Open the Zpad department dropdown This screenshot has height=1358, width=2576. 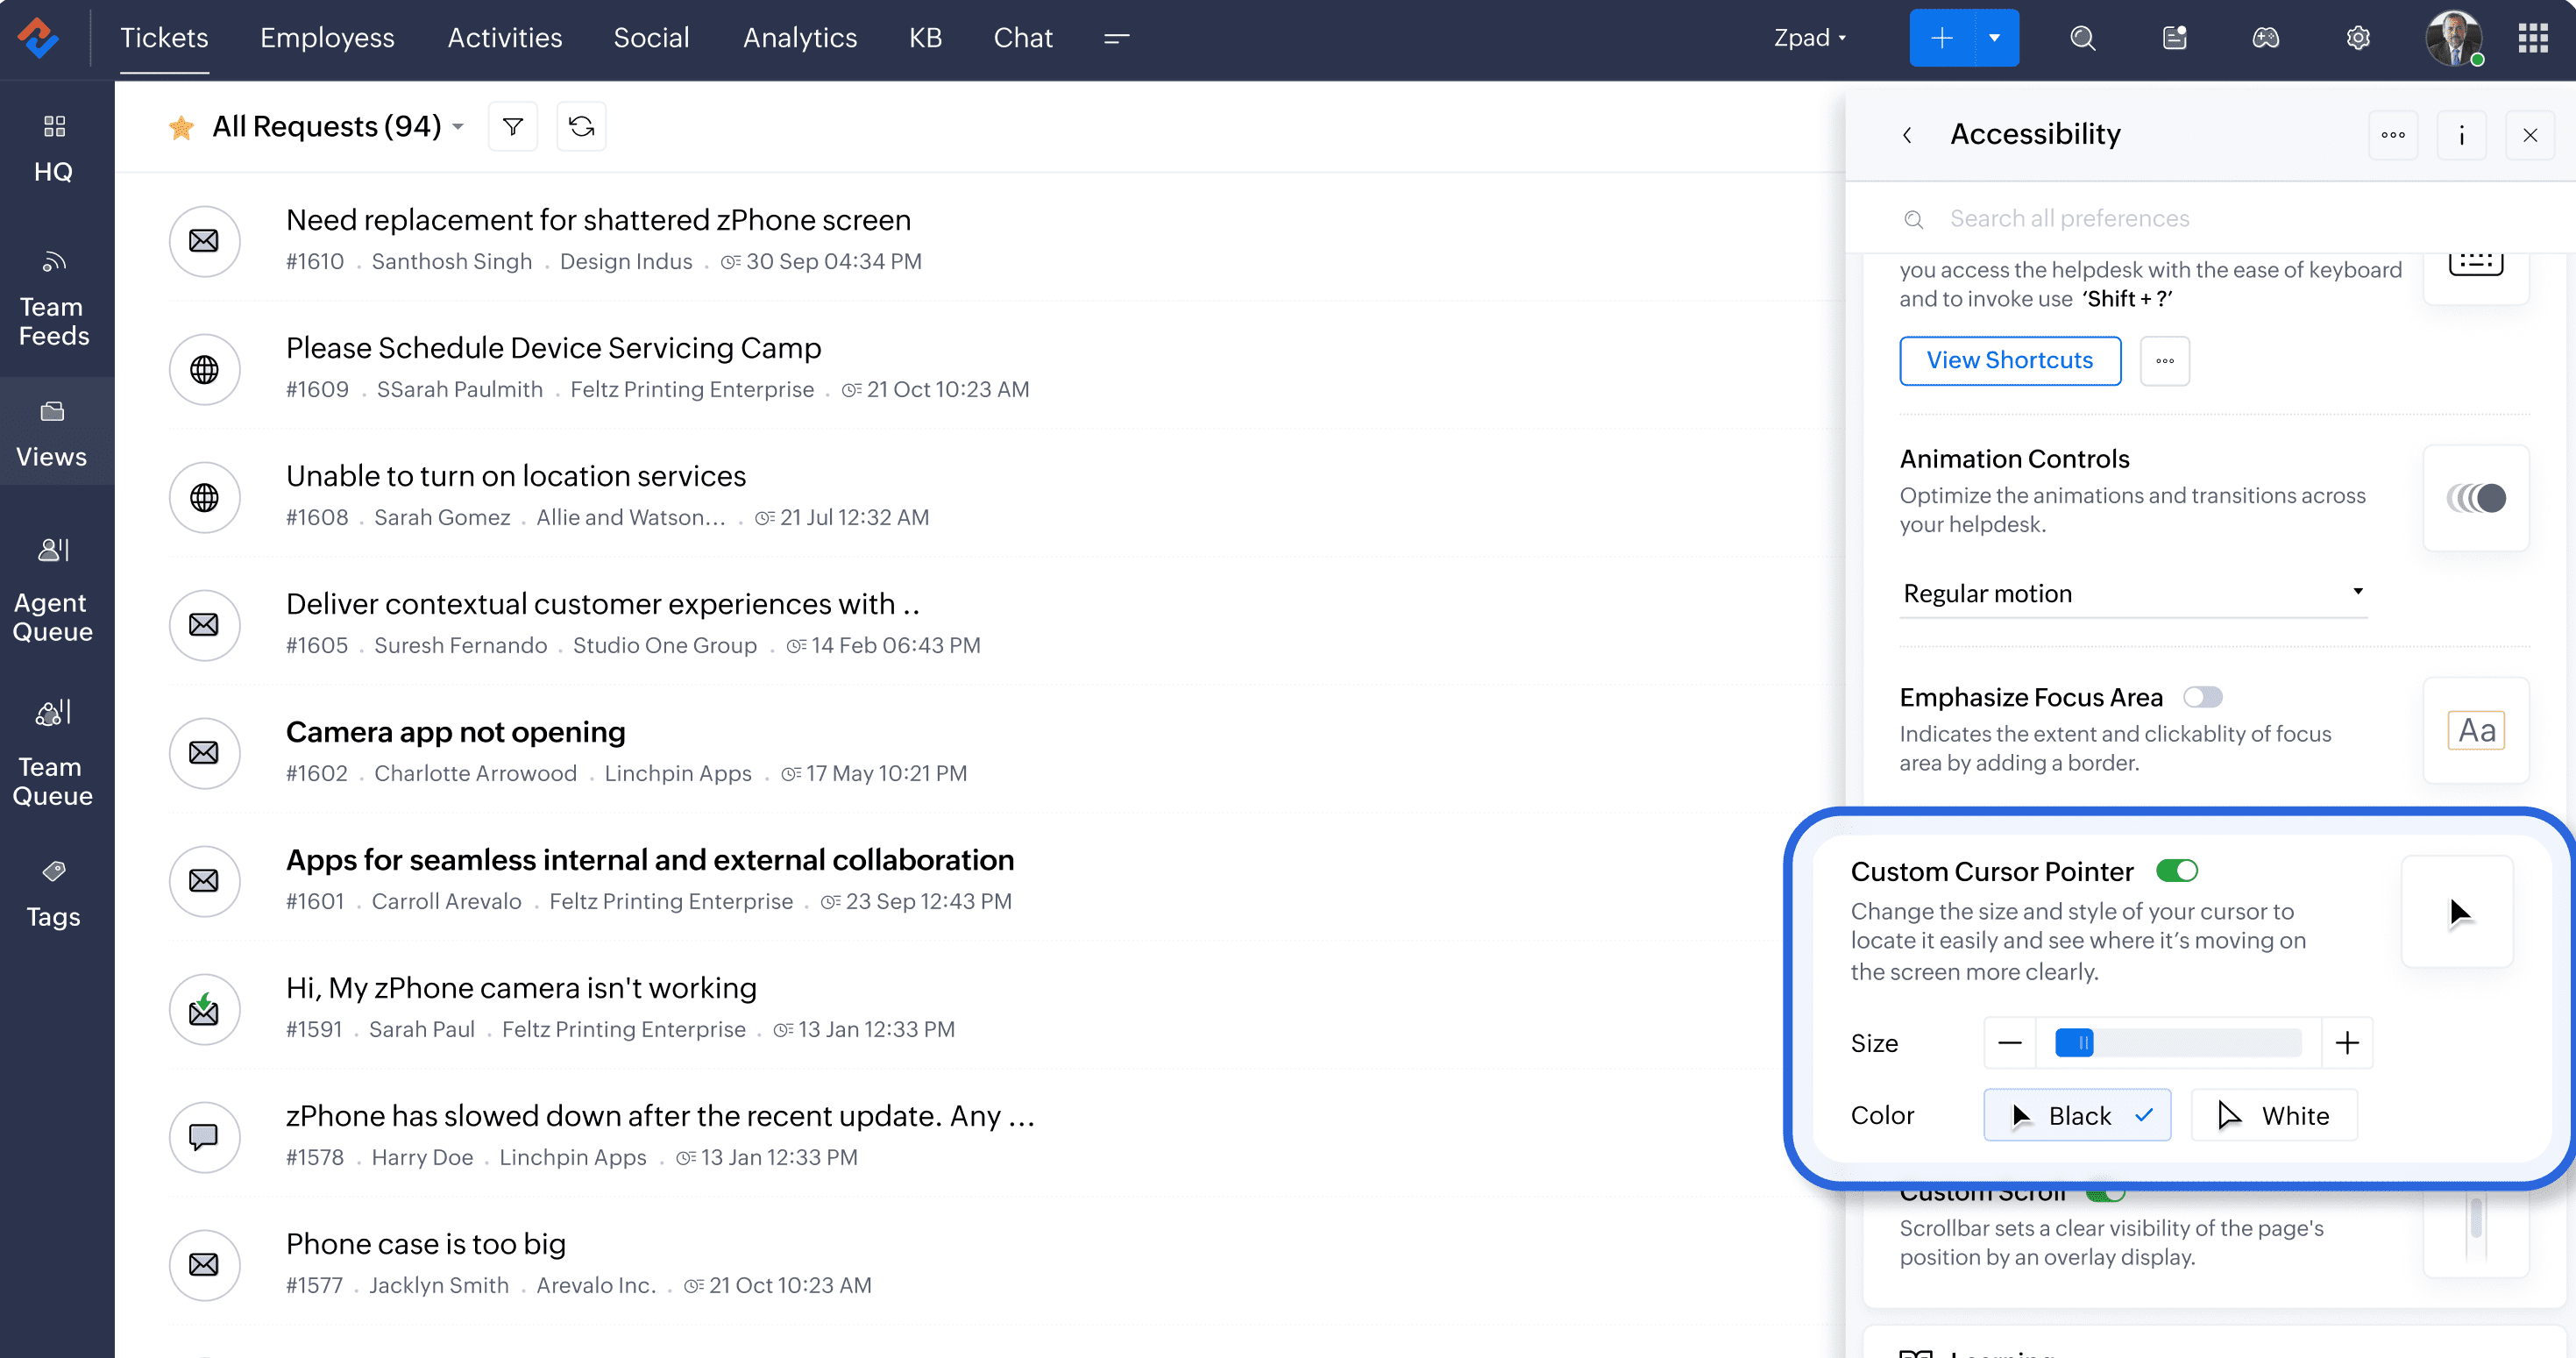click(x=1809, y=38)
